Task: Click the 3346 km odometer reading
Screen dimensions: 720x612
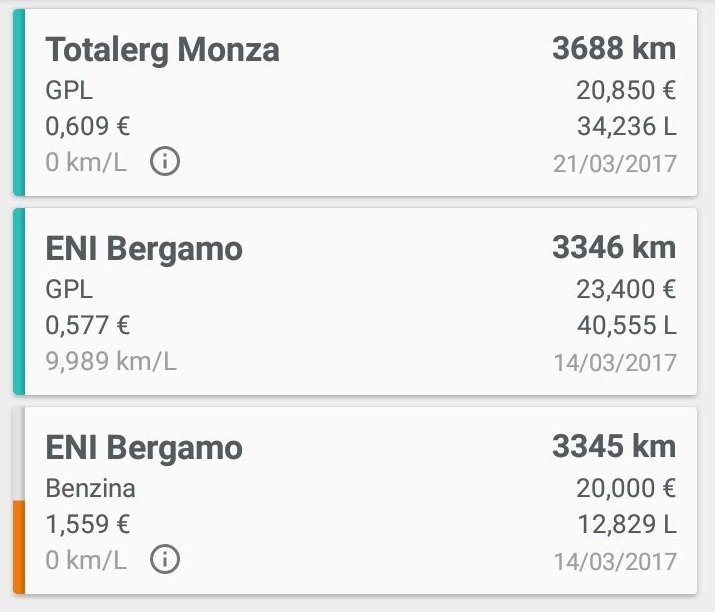Action: (x=614, y=247)
